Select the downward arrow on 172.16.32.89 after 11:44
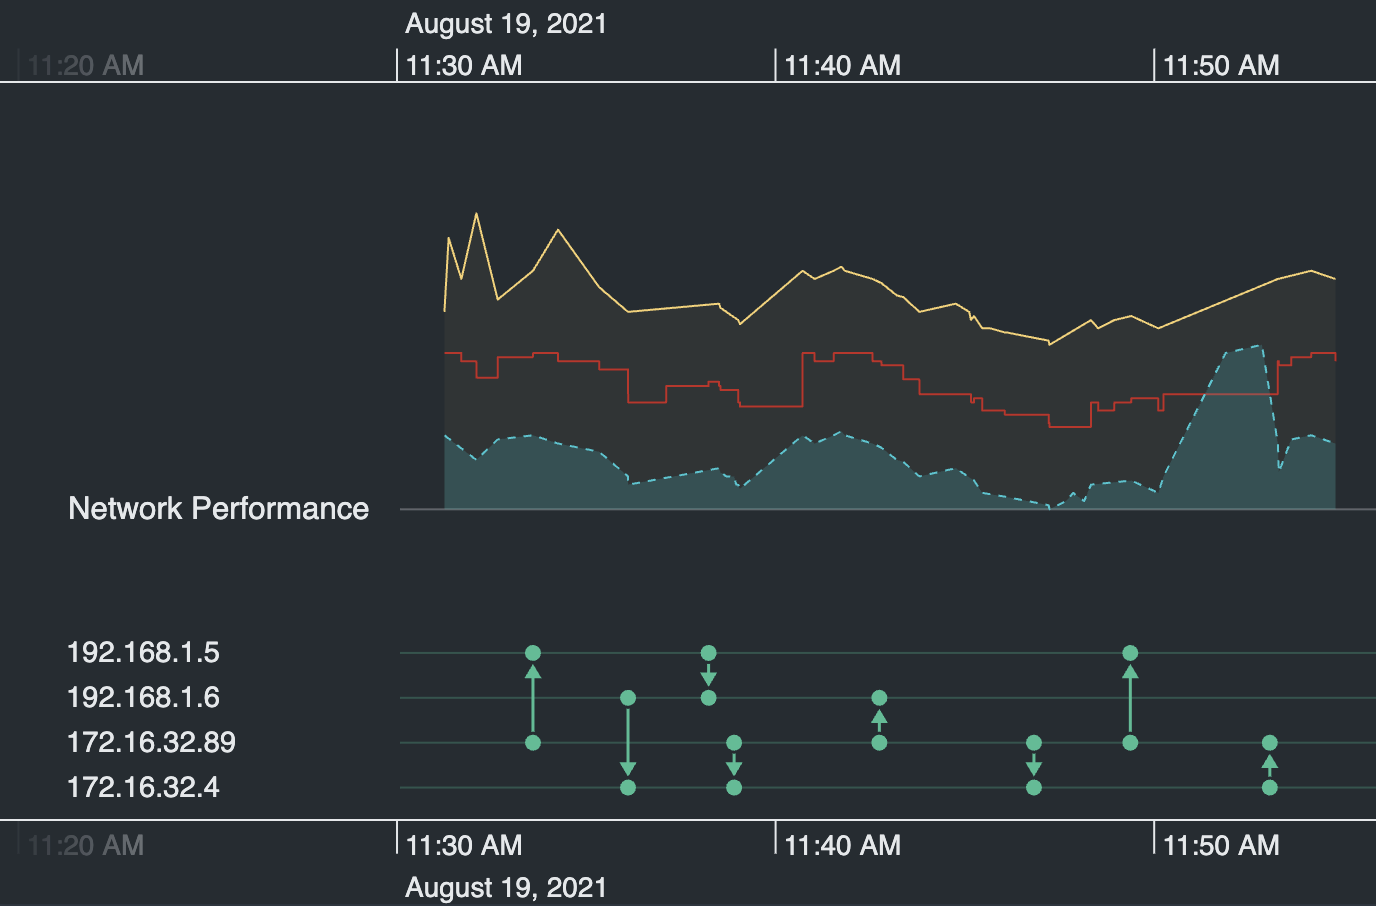Image resolution: width=1376 pixels, height=906 pixels. (1034, 765)
